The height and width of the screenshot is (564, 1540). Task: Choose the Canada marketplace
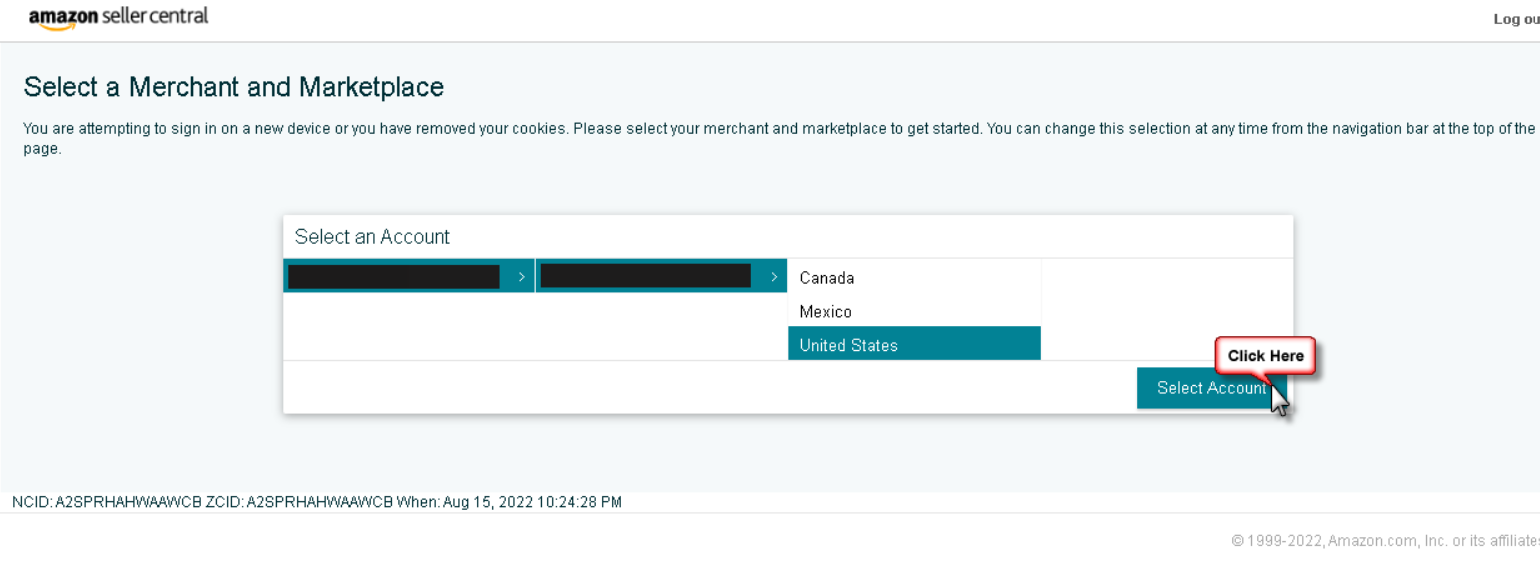click(x=827, y=278)
